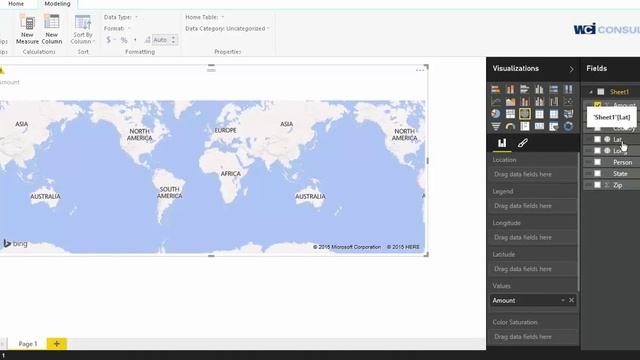
Task: Check the Zip field checkbox
Action: click(598, 185)
